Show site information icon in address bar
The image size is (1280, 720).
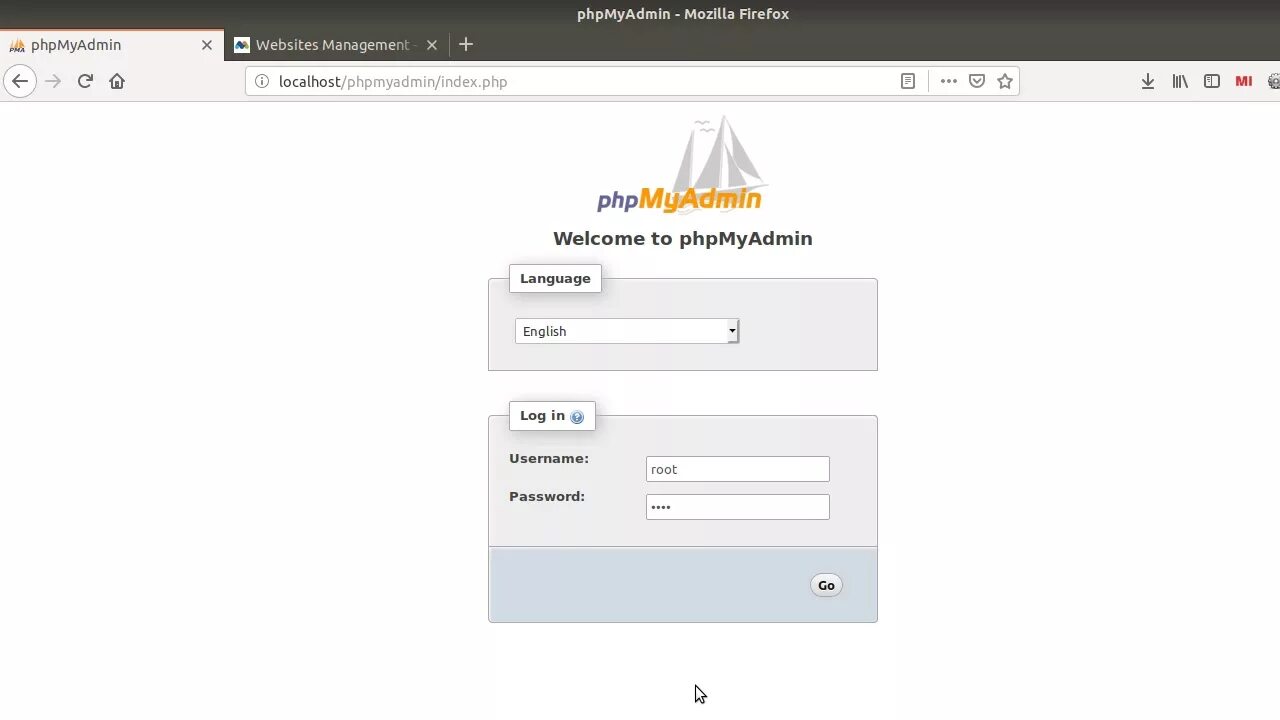[x=262, y=81]
